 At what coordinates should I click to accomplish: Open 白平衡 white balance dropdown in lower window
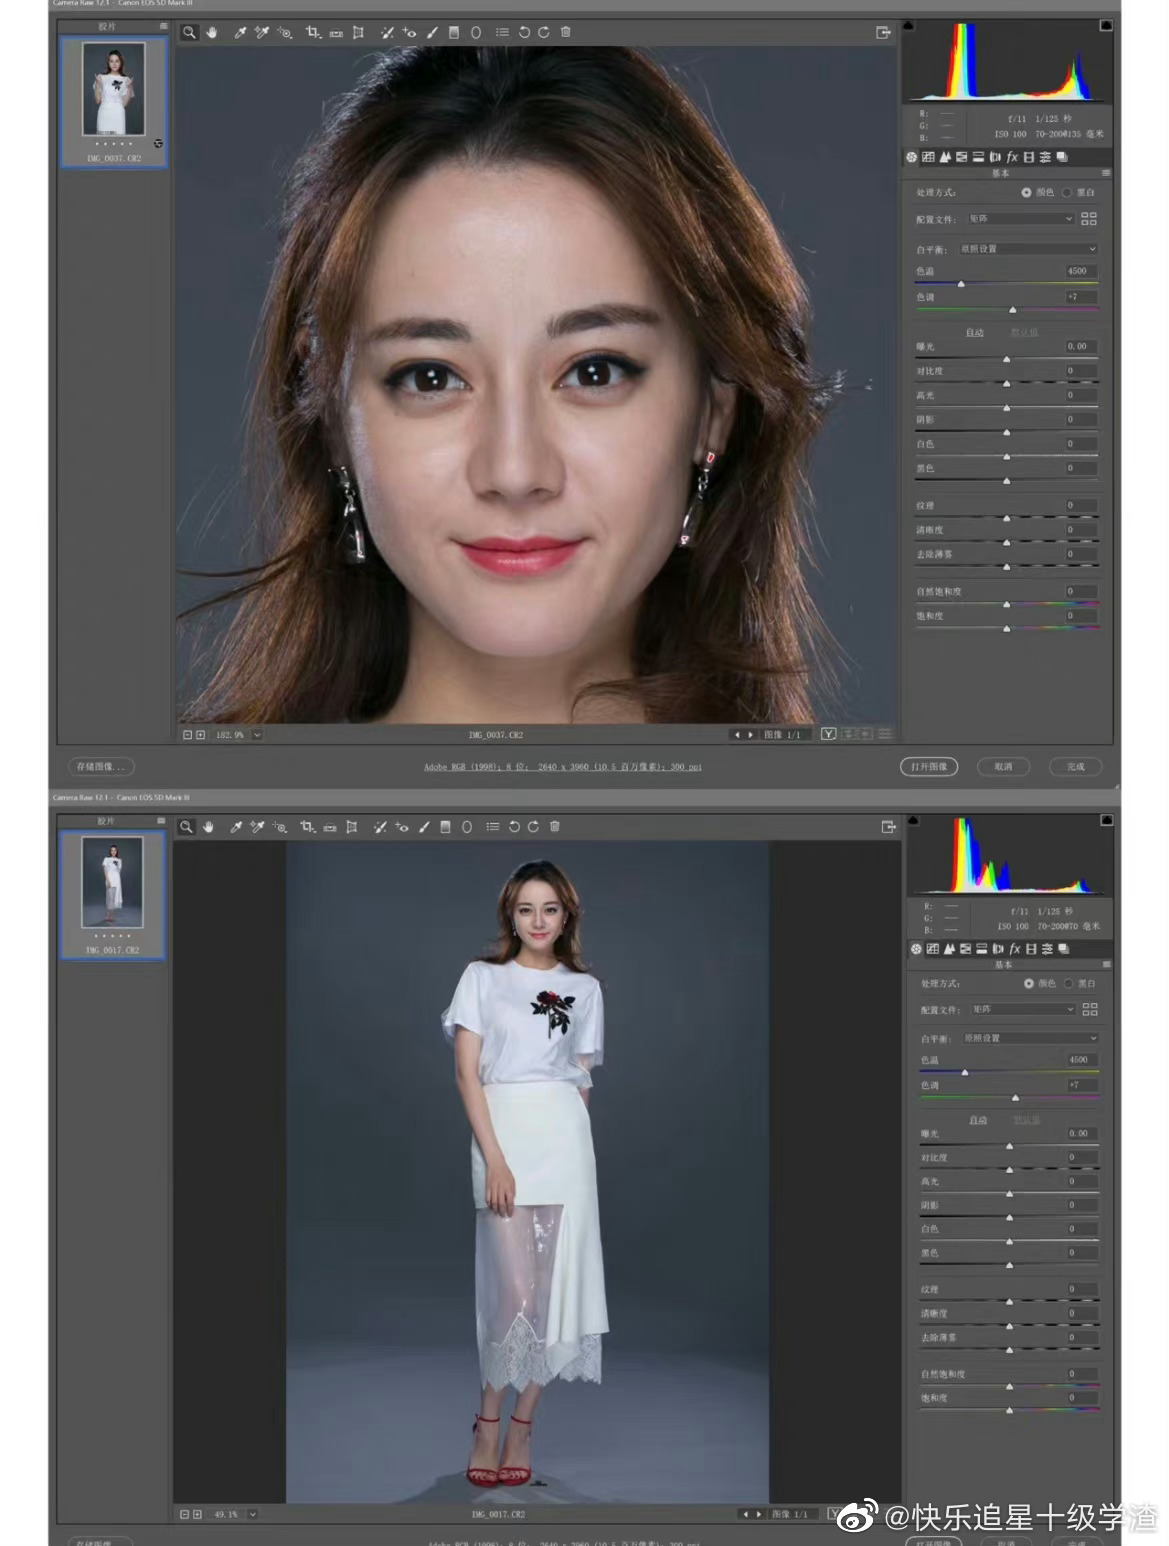(x=1030, y=1038)
